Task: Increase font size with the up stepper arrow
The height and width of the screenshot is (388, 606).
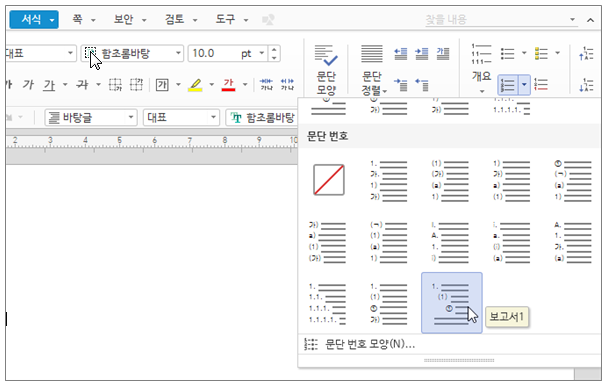Action: click(274, 49)
